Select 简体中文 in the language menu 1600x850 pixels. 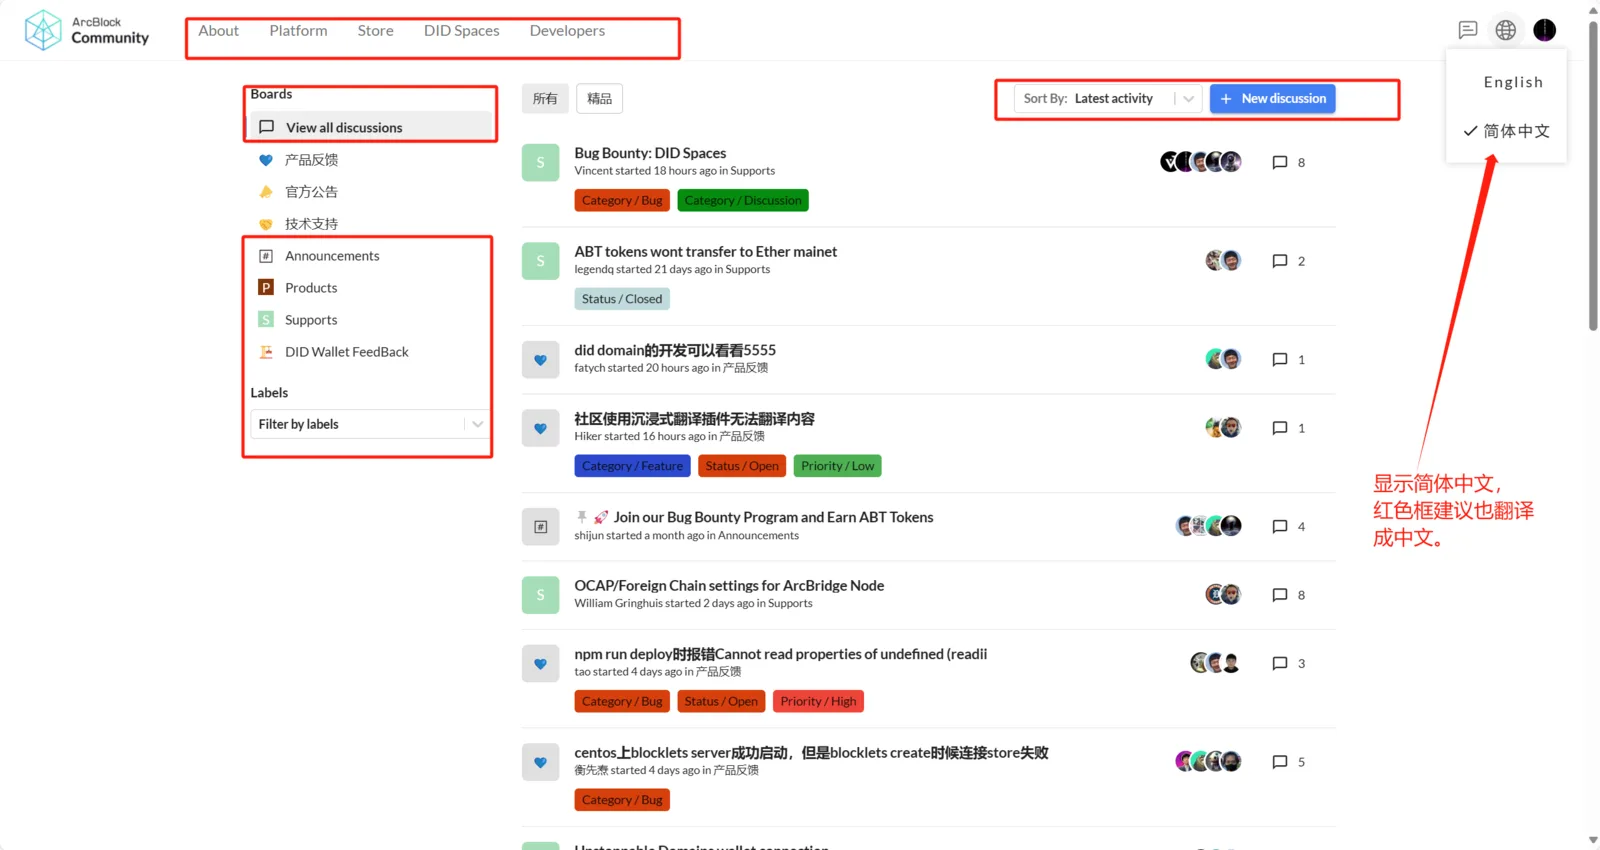tap(1506, 131)
